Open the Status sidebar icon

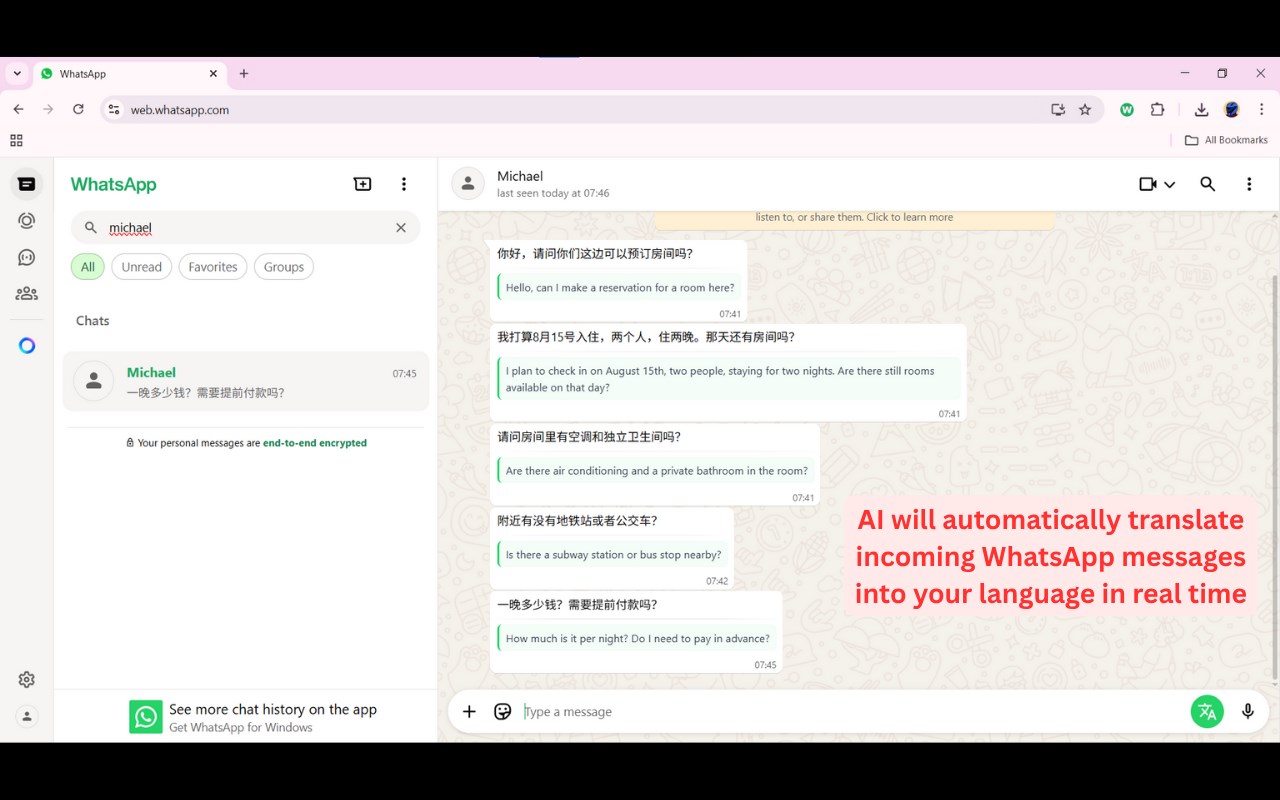pyautogui.click(x=27, y=221)
